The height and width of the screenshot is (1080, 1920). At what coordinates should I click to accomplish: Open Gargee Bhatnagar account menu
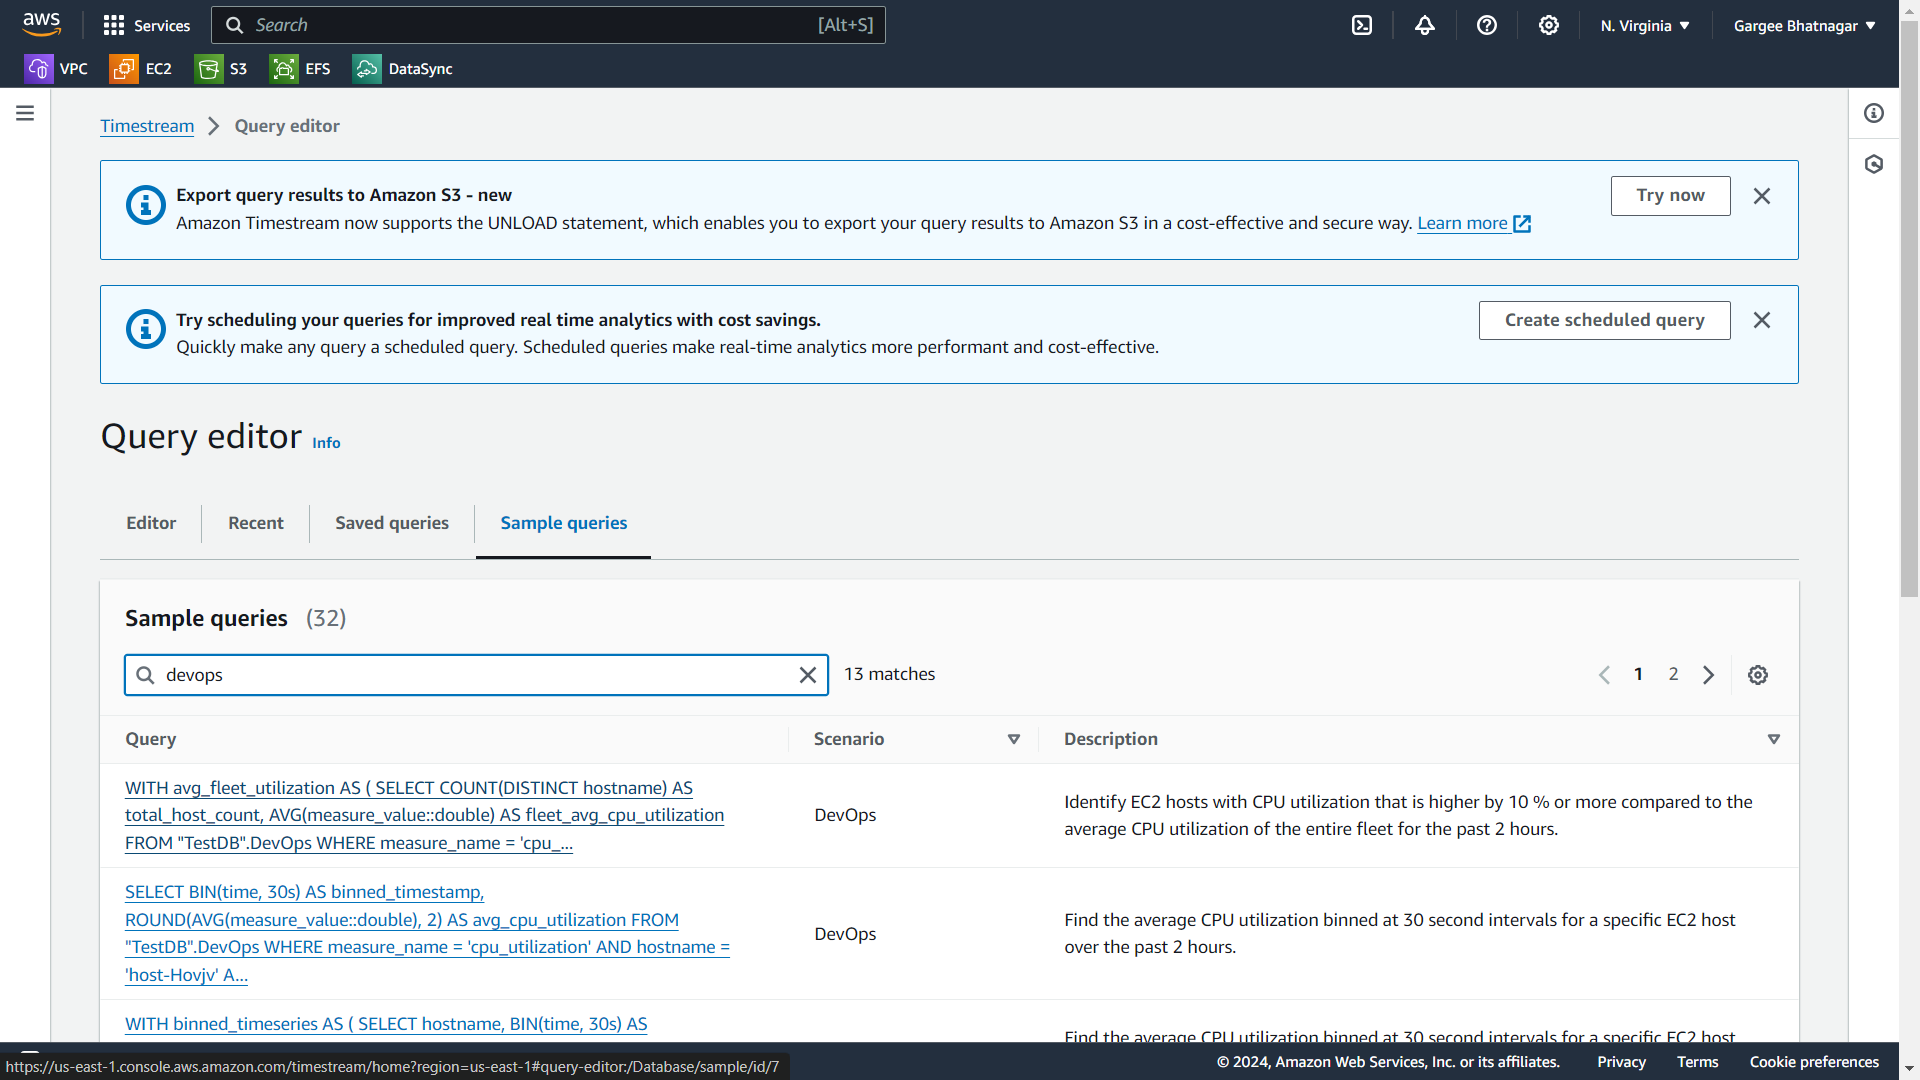click(1803, 25)
